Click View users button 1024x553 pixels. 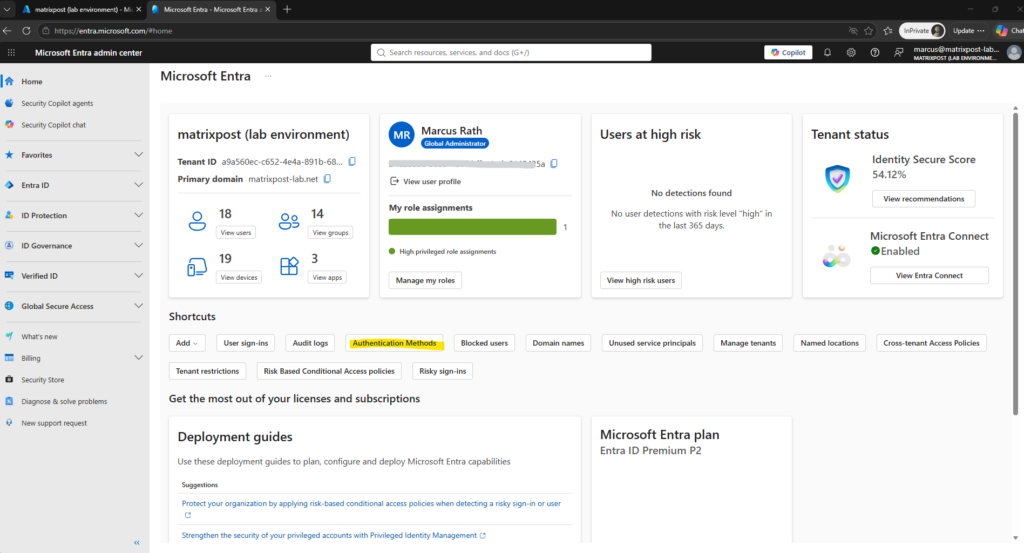(236, 232)
